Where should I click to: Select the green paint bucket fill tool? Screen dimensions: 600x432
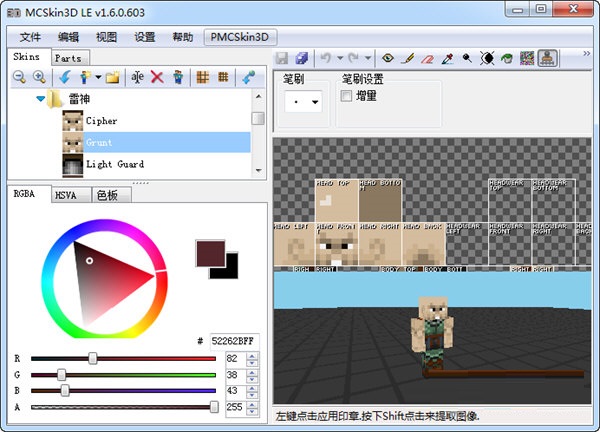507,58
